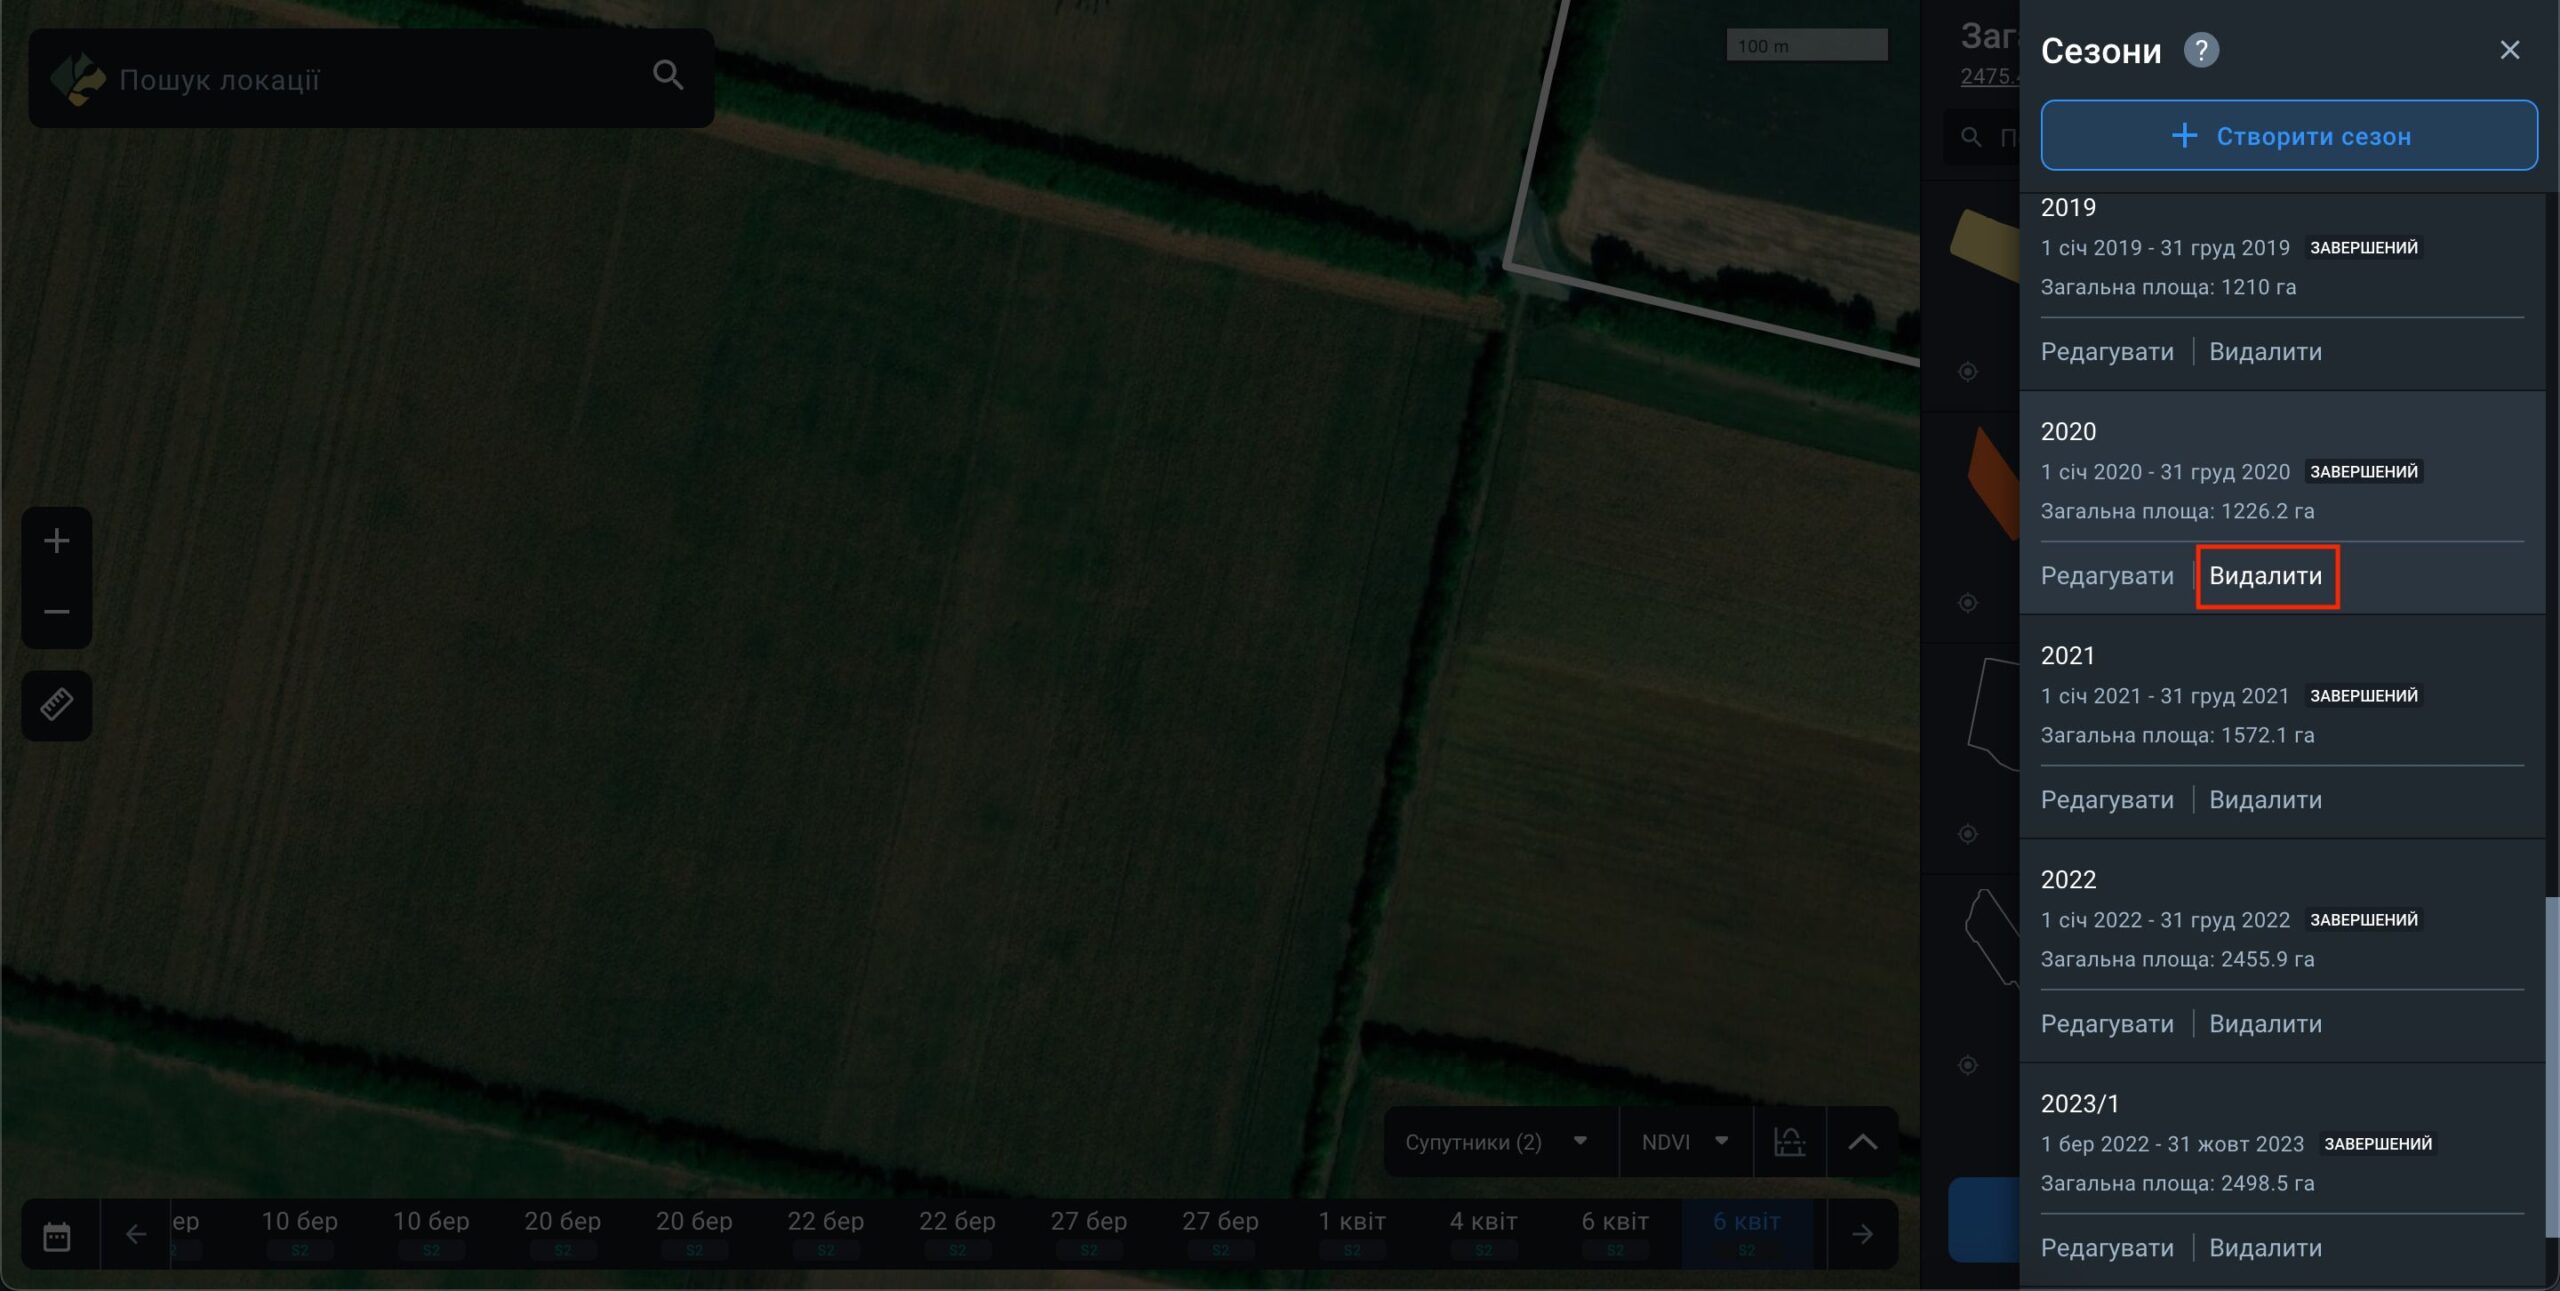Click the search magnifier icon

click(x=668, y=75)
